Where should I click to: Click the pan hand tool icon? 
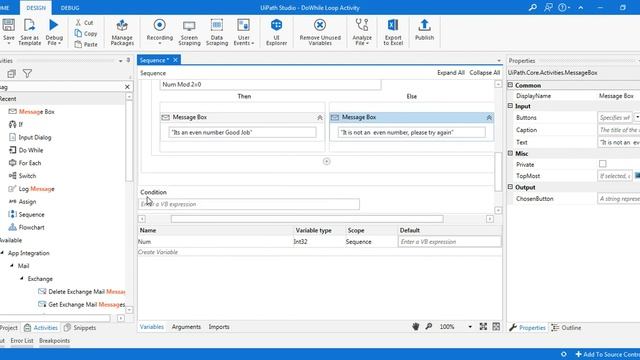(416, 327)
